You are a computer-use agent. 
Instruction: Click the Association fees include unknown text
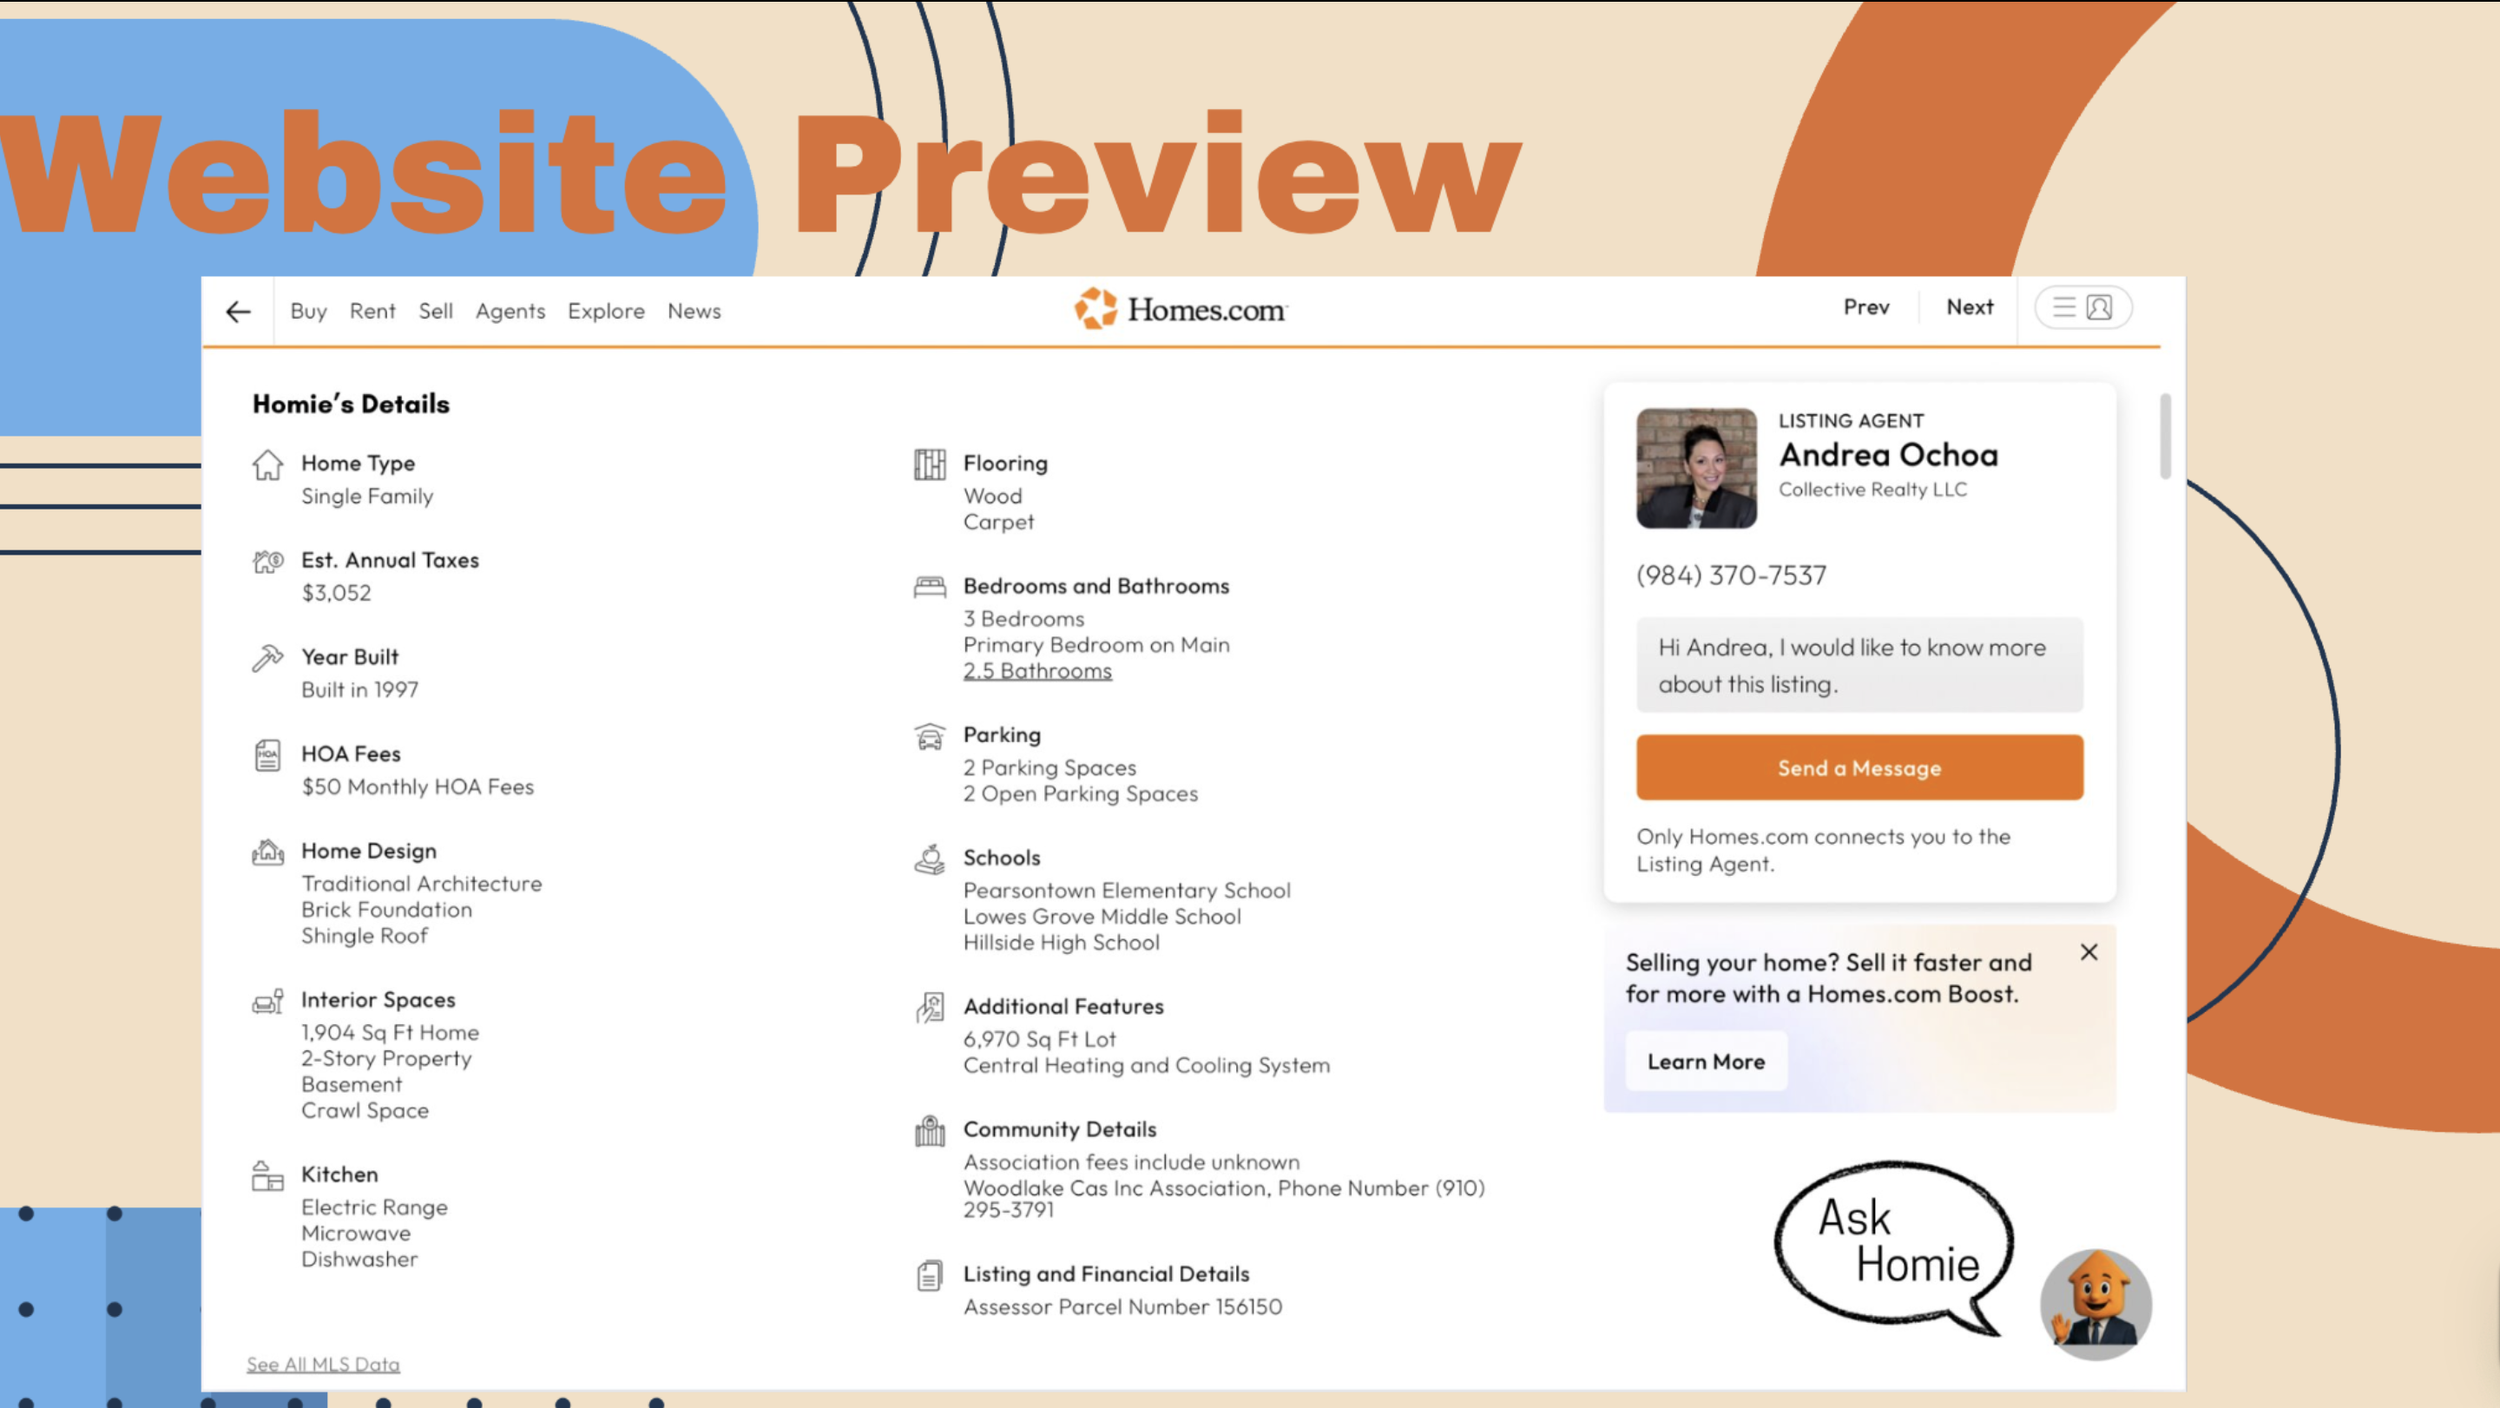(1131, 1163)
